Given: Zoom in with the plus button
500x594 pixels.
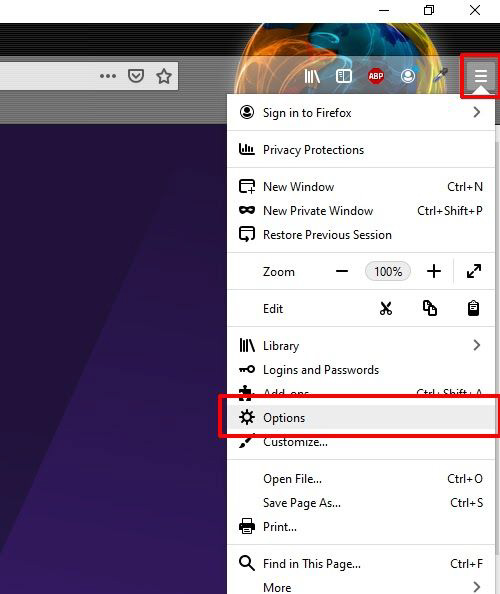Looking at the screenshot, I should [434, 271].
